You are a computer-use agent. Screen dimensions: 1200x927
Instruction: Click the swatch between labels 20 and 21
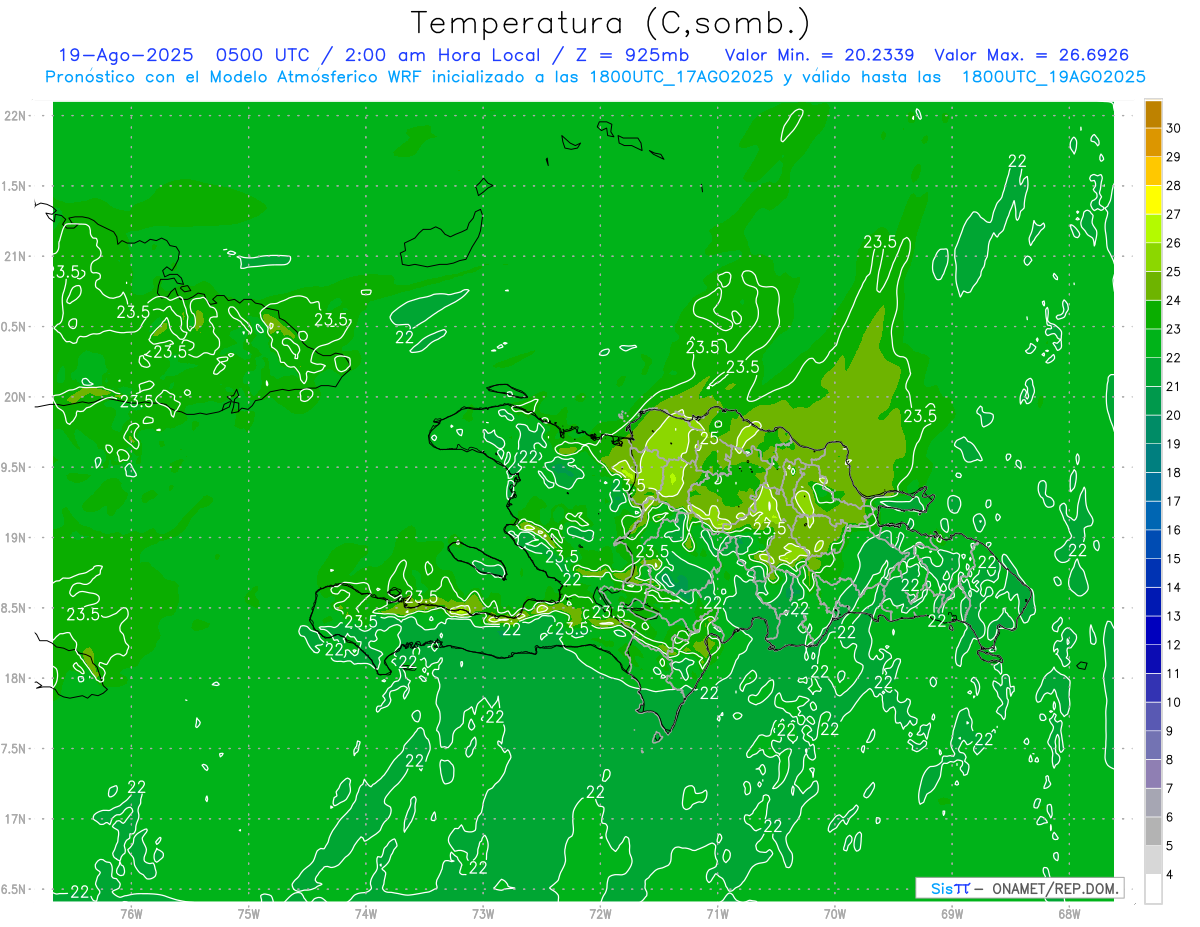1153,401
